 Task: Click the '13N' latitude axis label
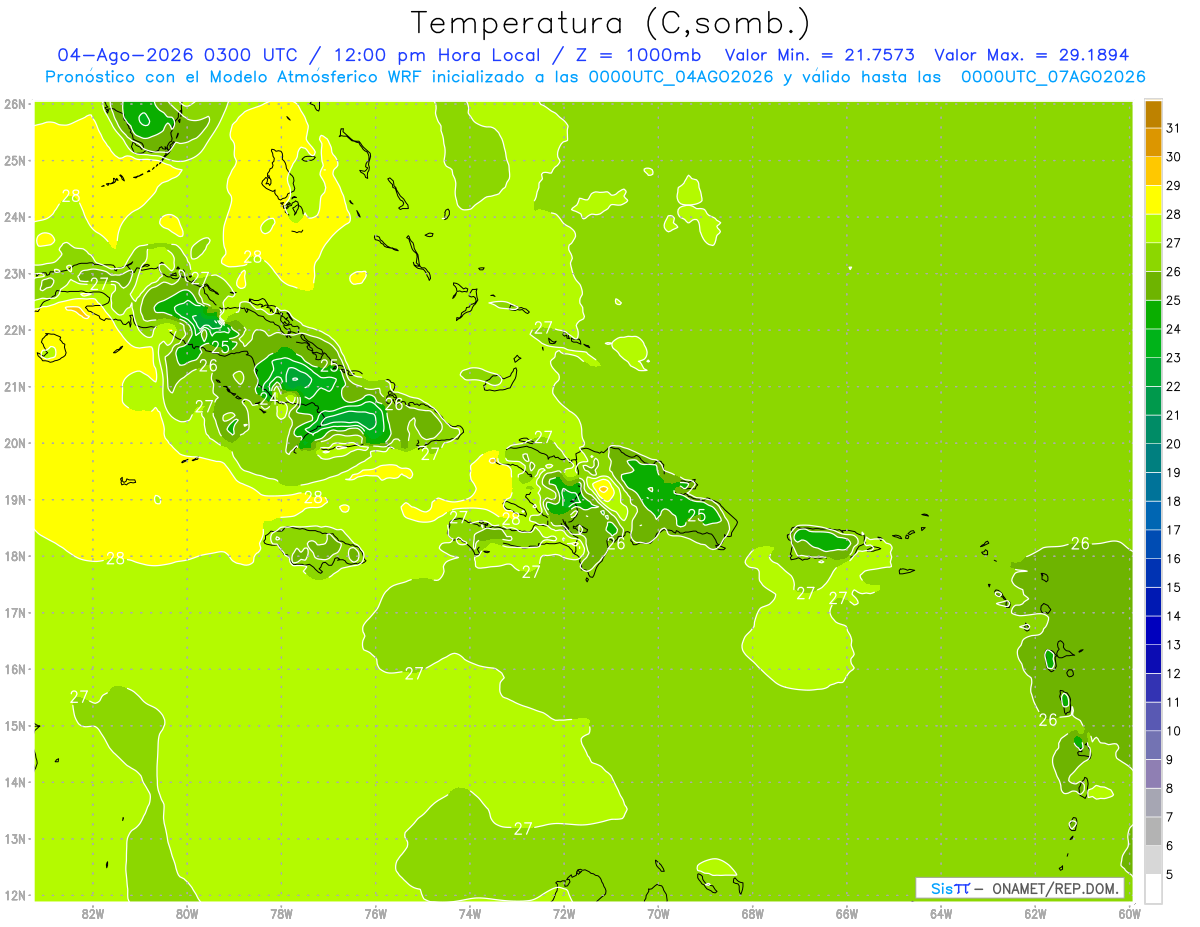(15, 838)
